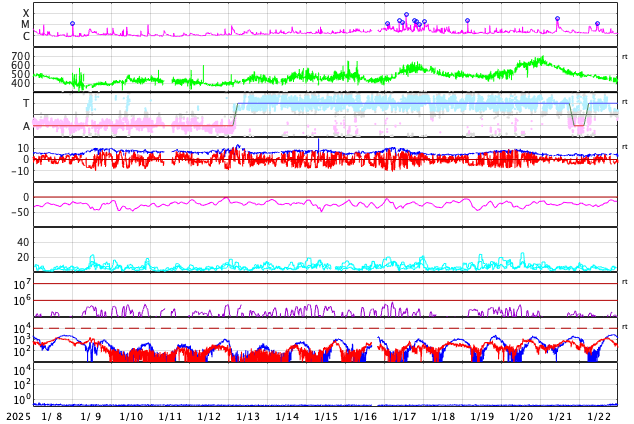
Task: Click the flare marker on 1/8
Action: [72, 24]
